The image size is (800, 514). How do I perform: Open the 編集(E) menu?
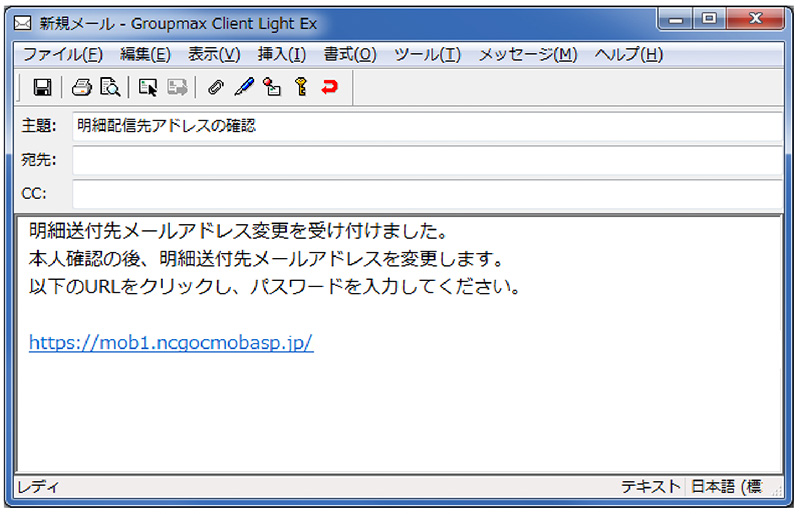tap(145, 54)
